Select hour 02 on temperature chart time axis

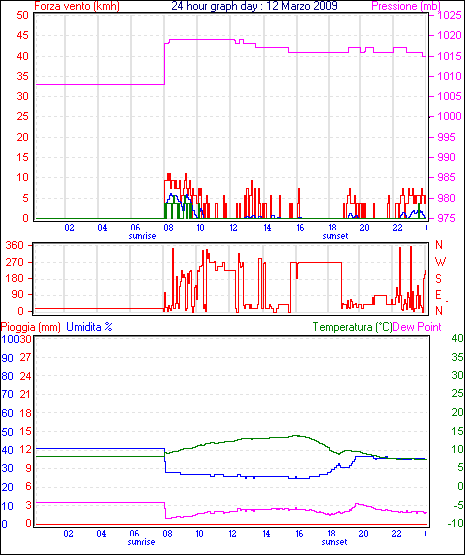[68, 534]
